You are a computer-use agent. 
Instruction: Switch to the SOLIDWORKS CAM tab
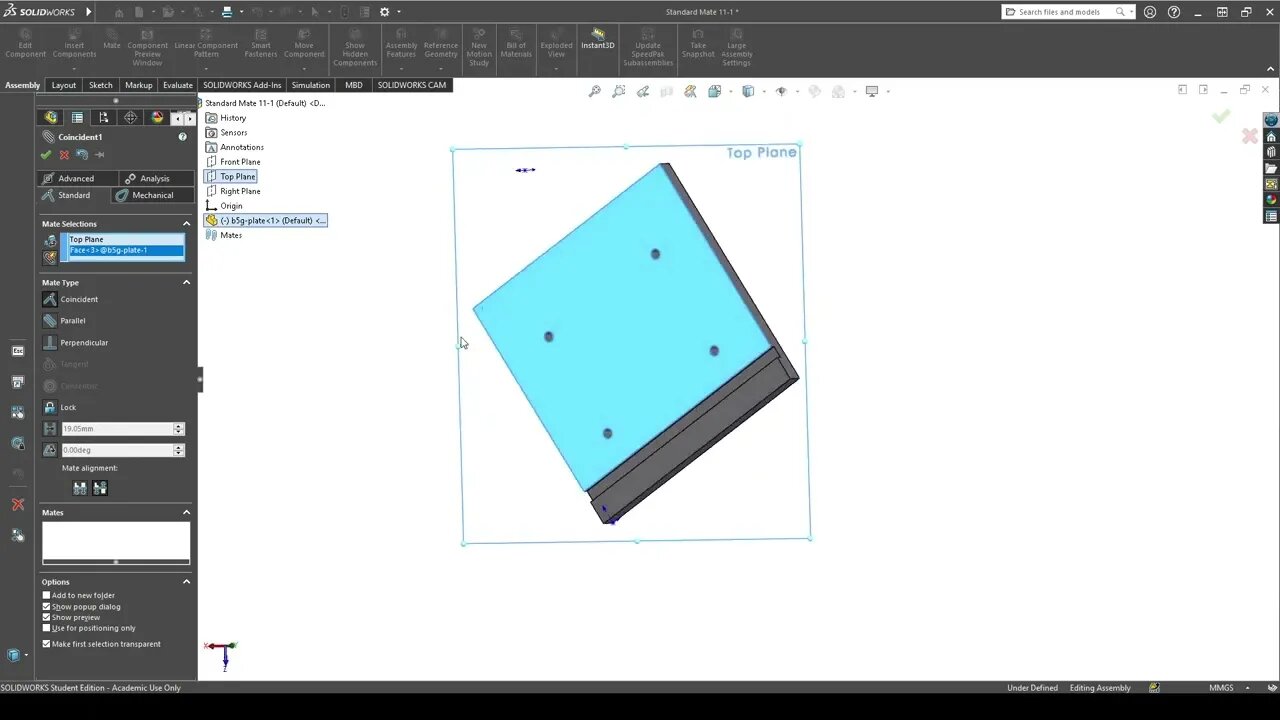pos(412,85)
